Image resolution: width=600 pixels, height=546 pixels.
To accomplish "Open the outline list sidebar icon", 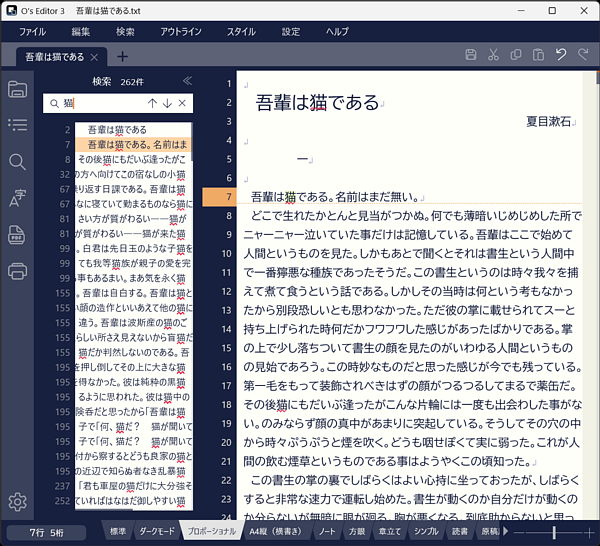I will [x=18, y=125].
